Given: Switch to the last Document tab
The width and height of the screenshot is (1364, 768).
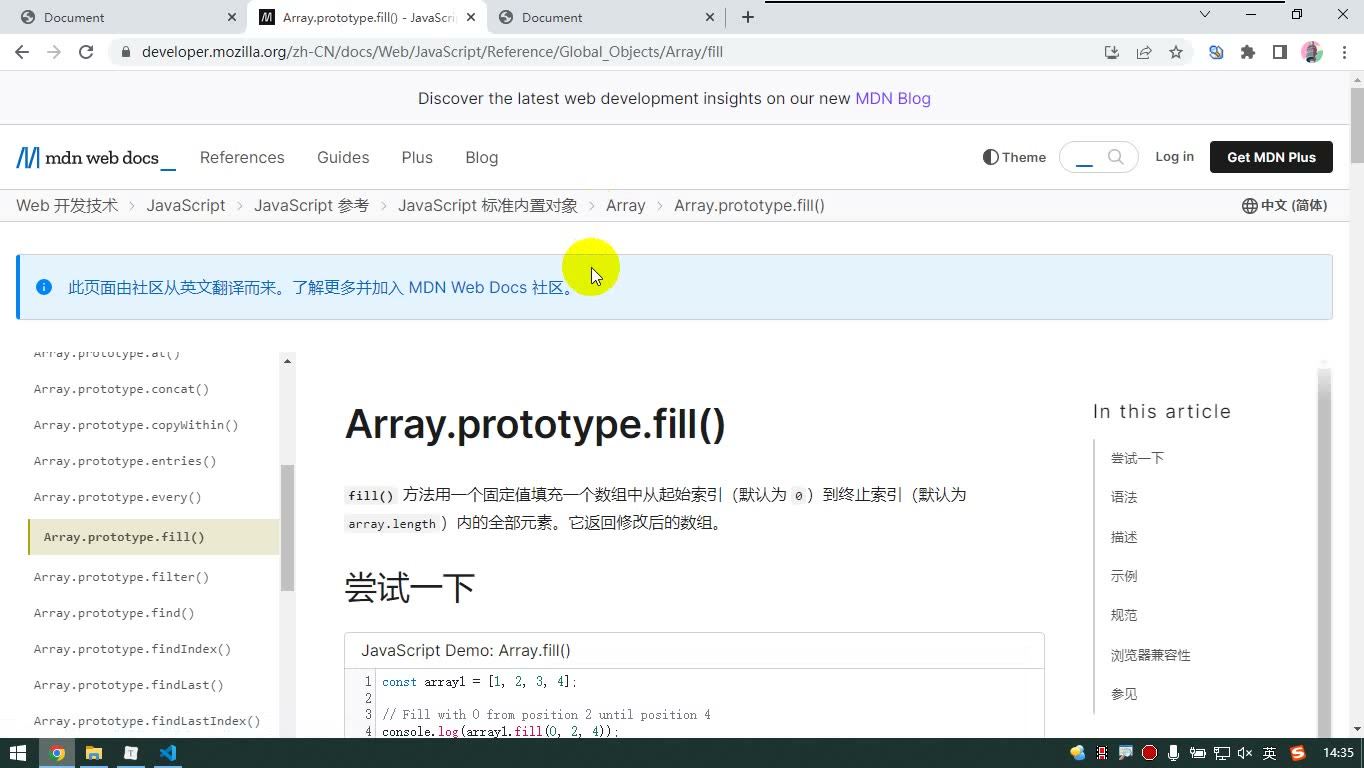Looking at the screenshot, I should [x=607, y=17].
